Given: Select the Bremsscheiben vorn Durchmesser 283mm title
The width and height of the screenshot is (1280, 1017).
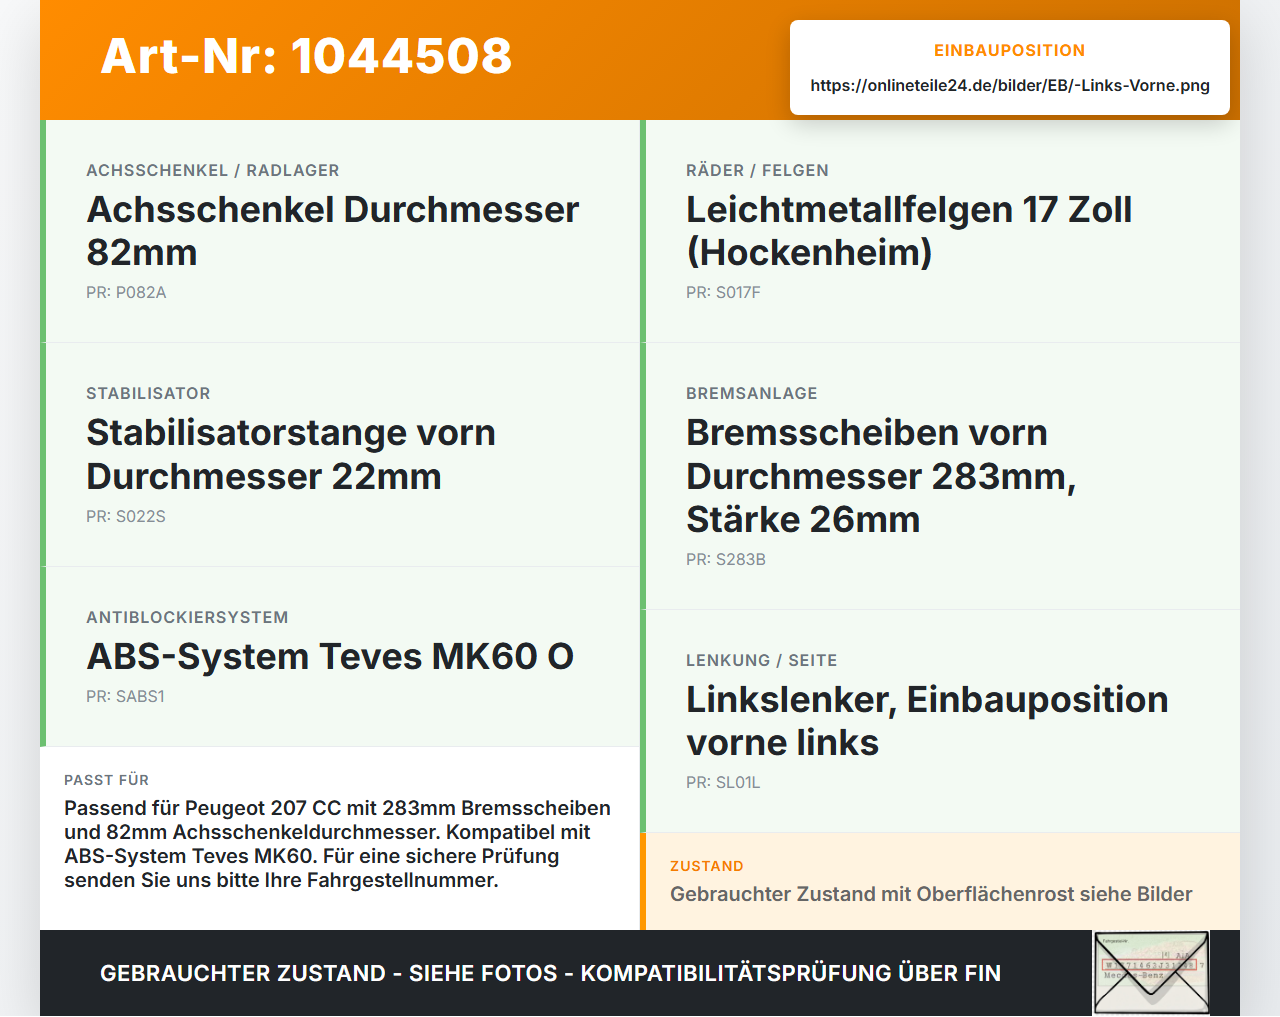Looking at the screenshot, I should tap(881, 476).
